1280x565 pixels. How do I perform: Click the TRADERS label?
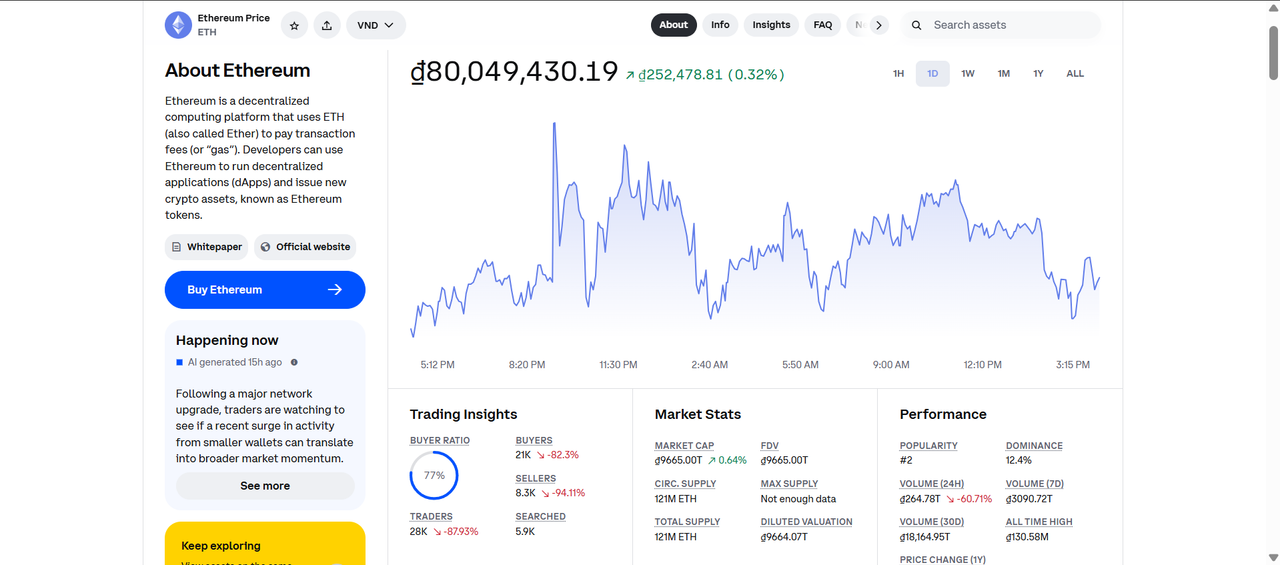[x=431, y=517]
